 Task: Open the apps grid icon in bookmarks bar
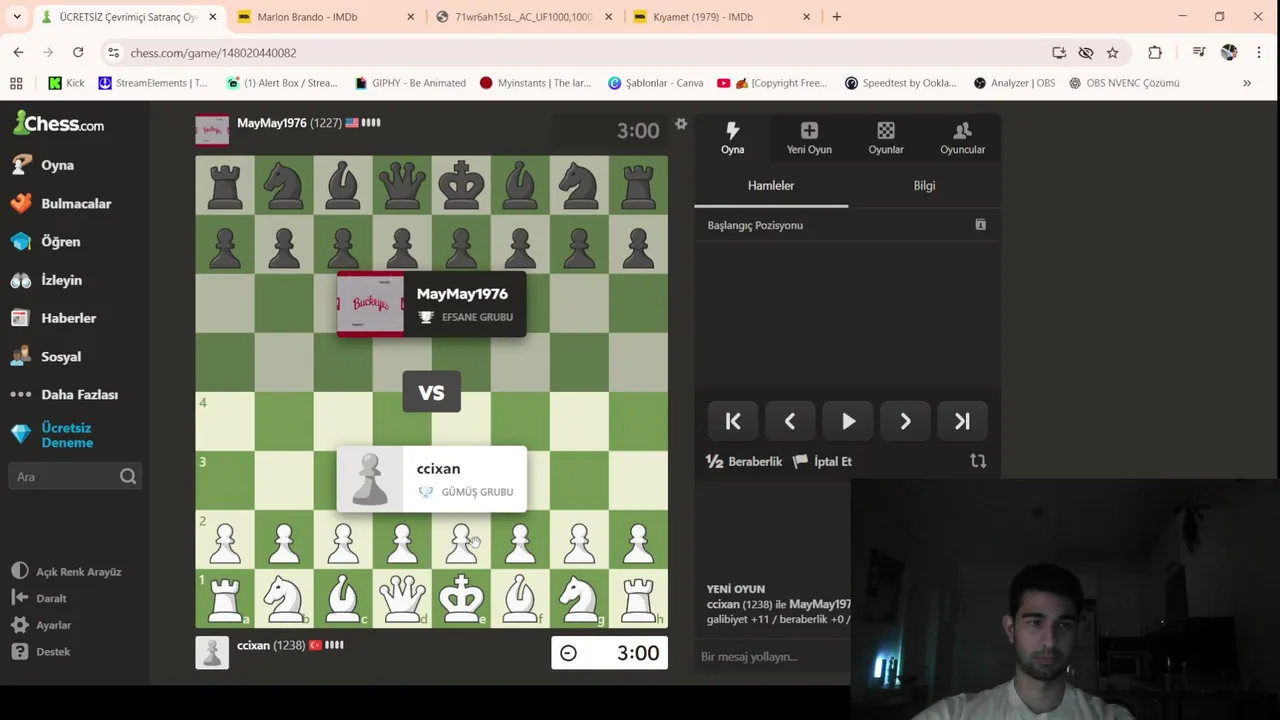(16, 83)
